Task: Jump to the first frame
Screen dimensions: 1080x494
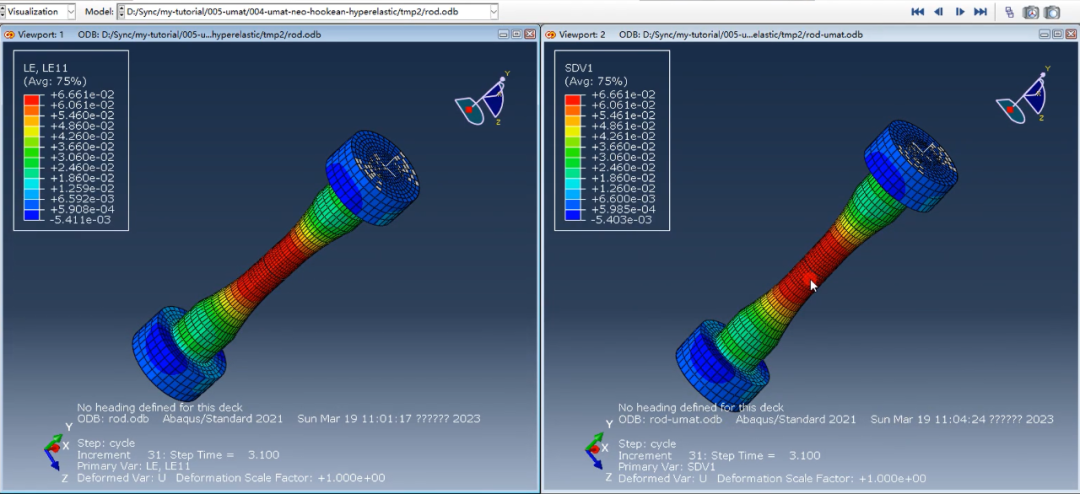Action: [x=918, y=12]
